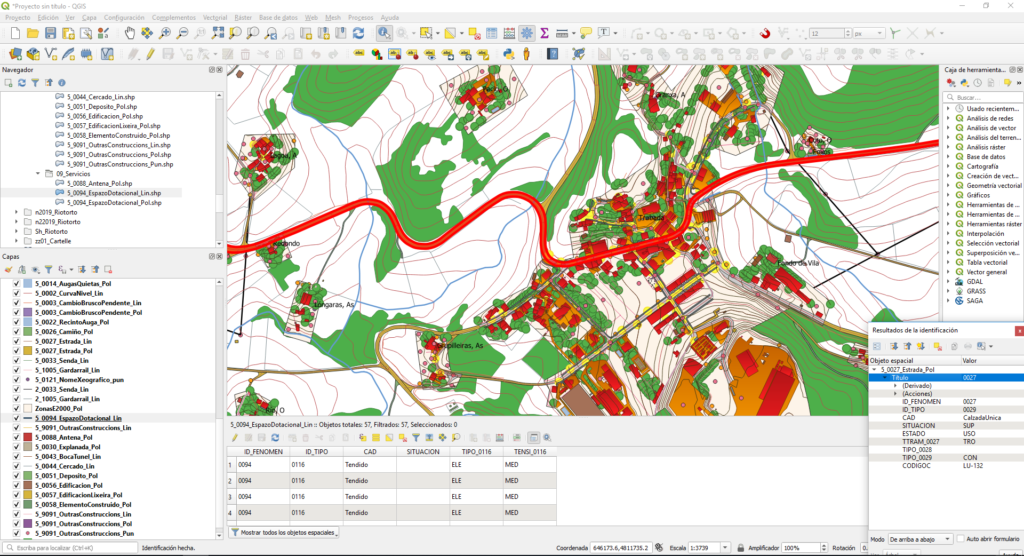This screenshot has height=556, width=1024.
Task: Click the Objeto espacial column header
Action: (914, 361)
